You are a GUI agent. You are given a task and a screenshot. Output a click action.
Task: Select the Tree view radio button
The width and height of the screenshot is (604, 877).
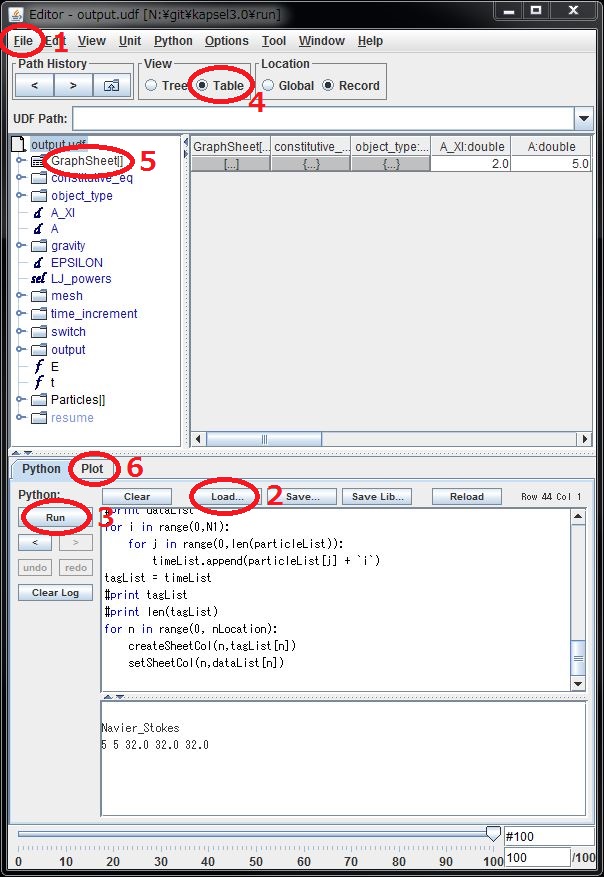(x=151, y=86)
